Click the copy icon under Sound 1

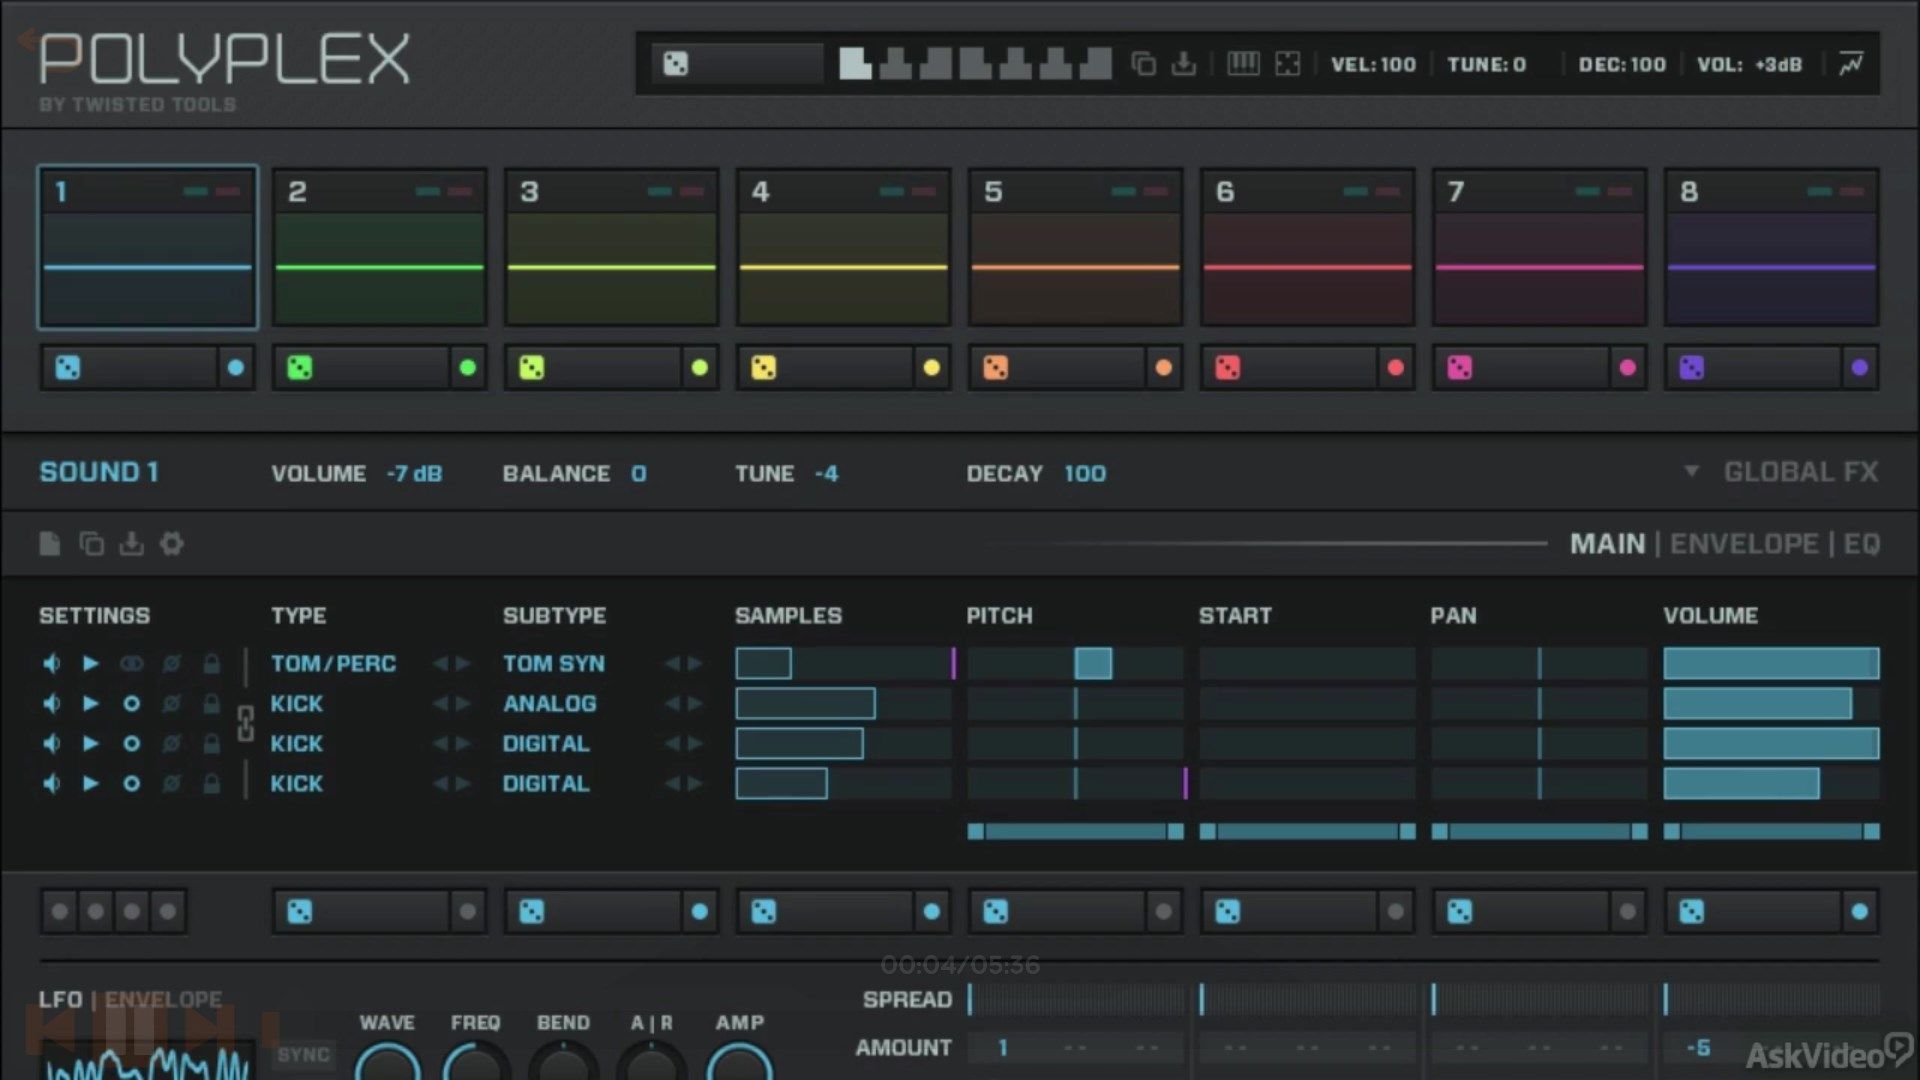(91, 544)
